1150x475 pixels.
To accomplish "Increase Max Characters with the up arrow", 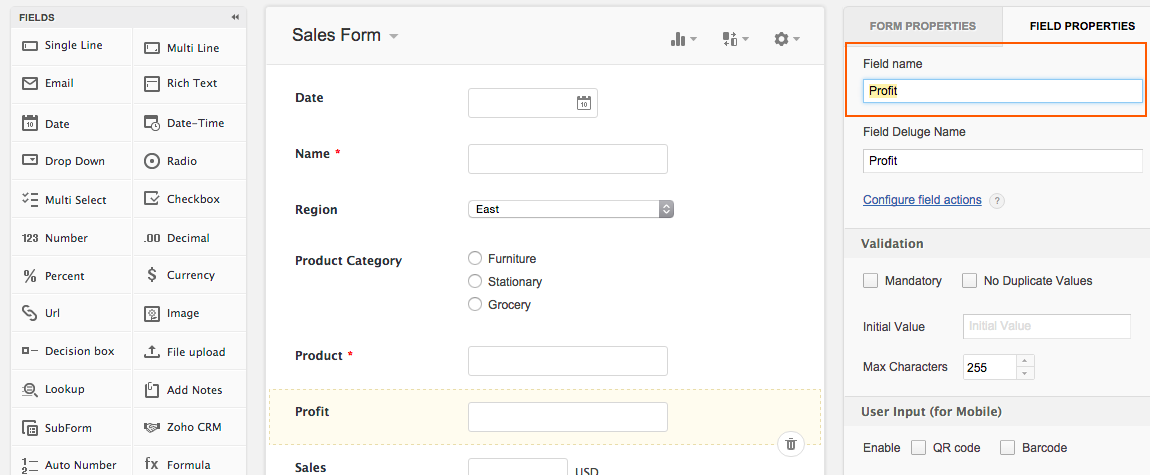I will tap(1025, 361).
